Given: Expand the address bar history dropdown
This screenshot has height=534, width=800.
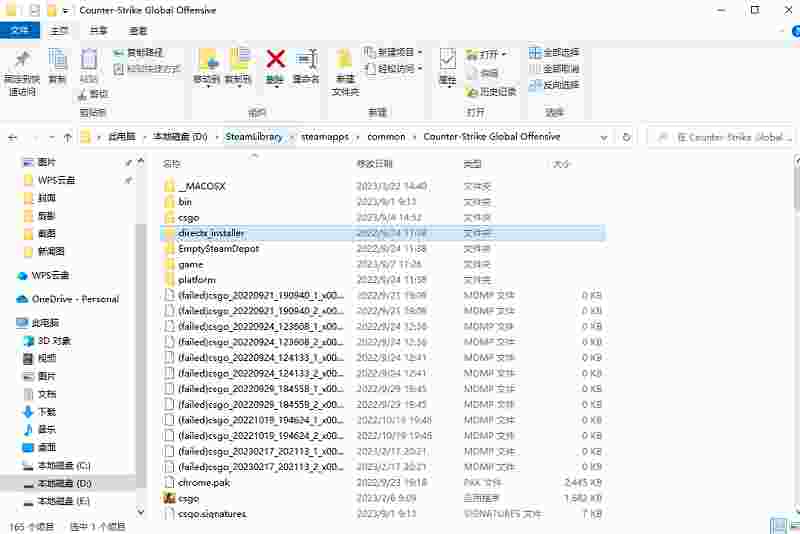Looking at the screenshot, I should (604, 137).
